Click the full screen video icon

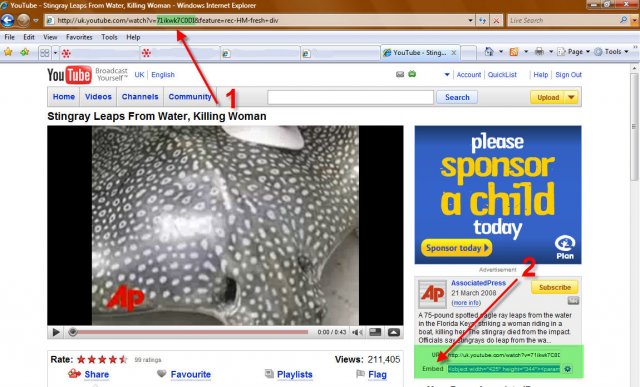393,332
